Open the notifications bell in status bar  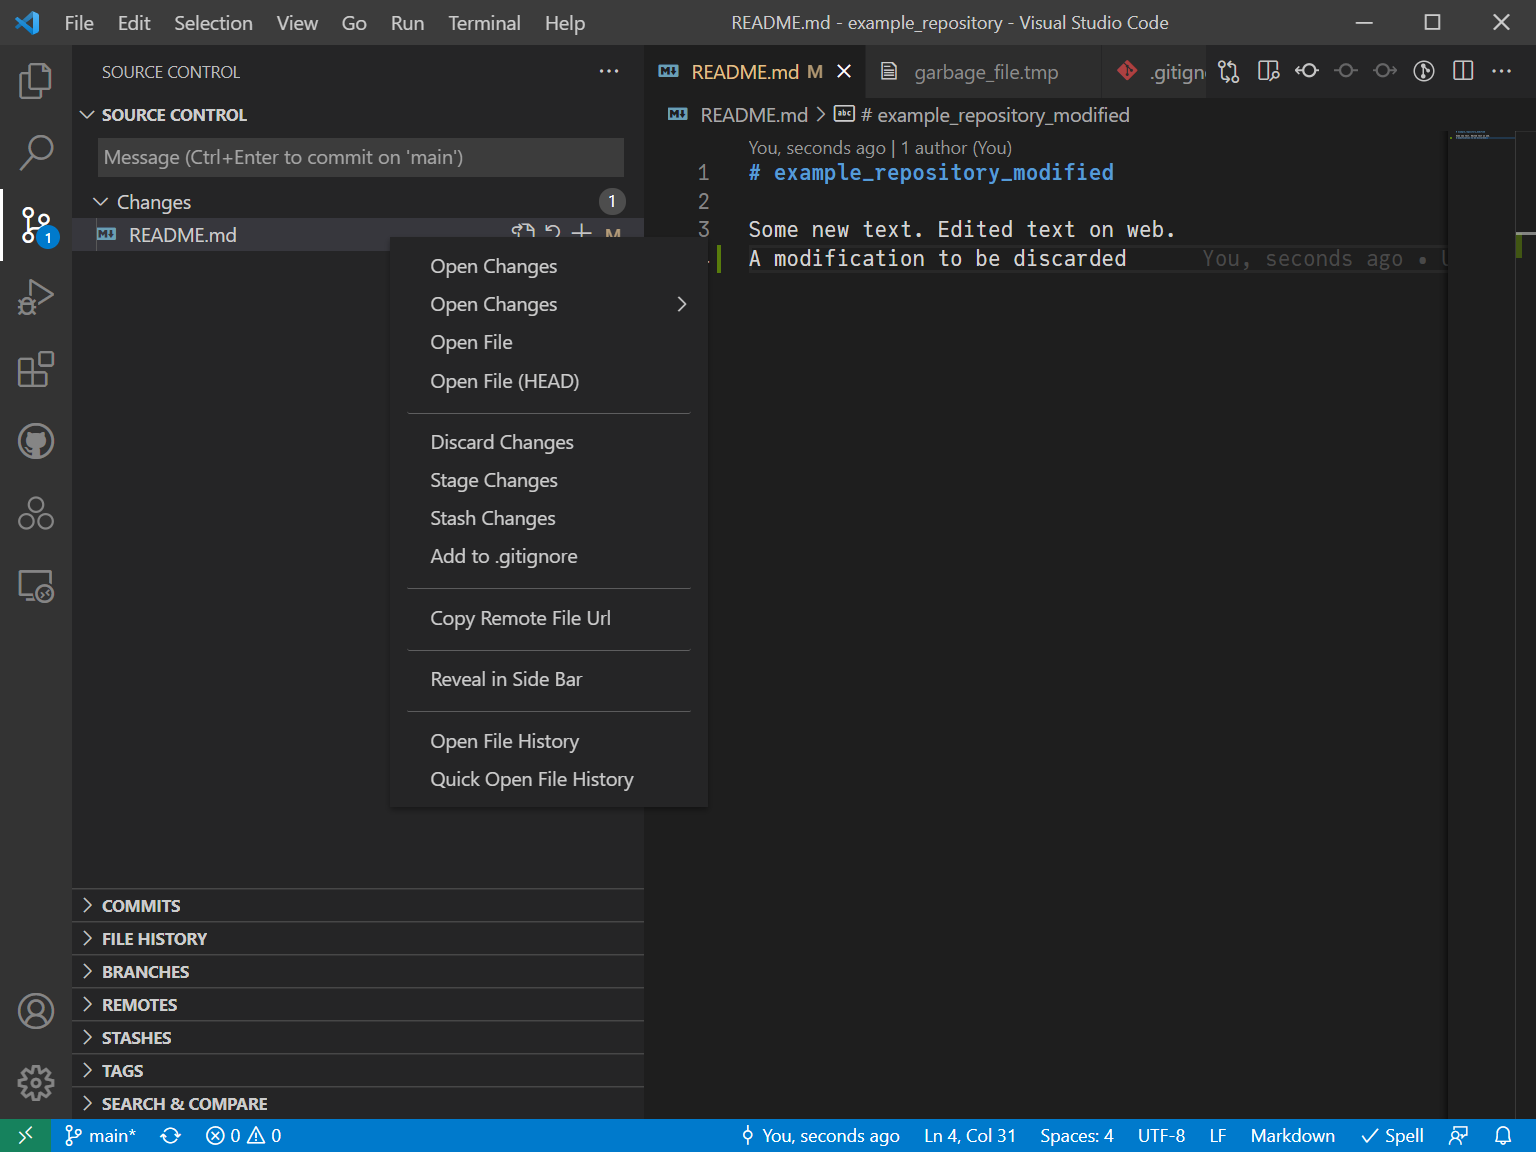pos(1503,1136)
